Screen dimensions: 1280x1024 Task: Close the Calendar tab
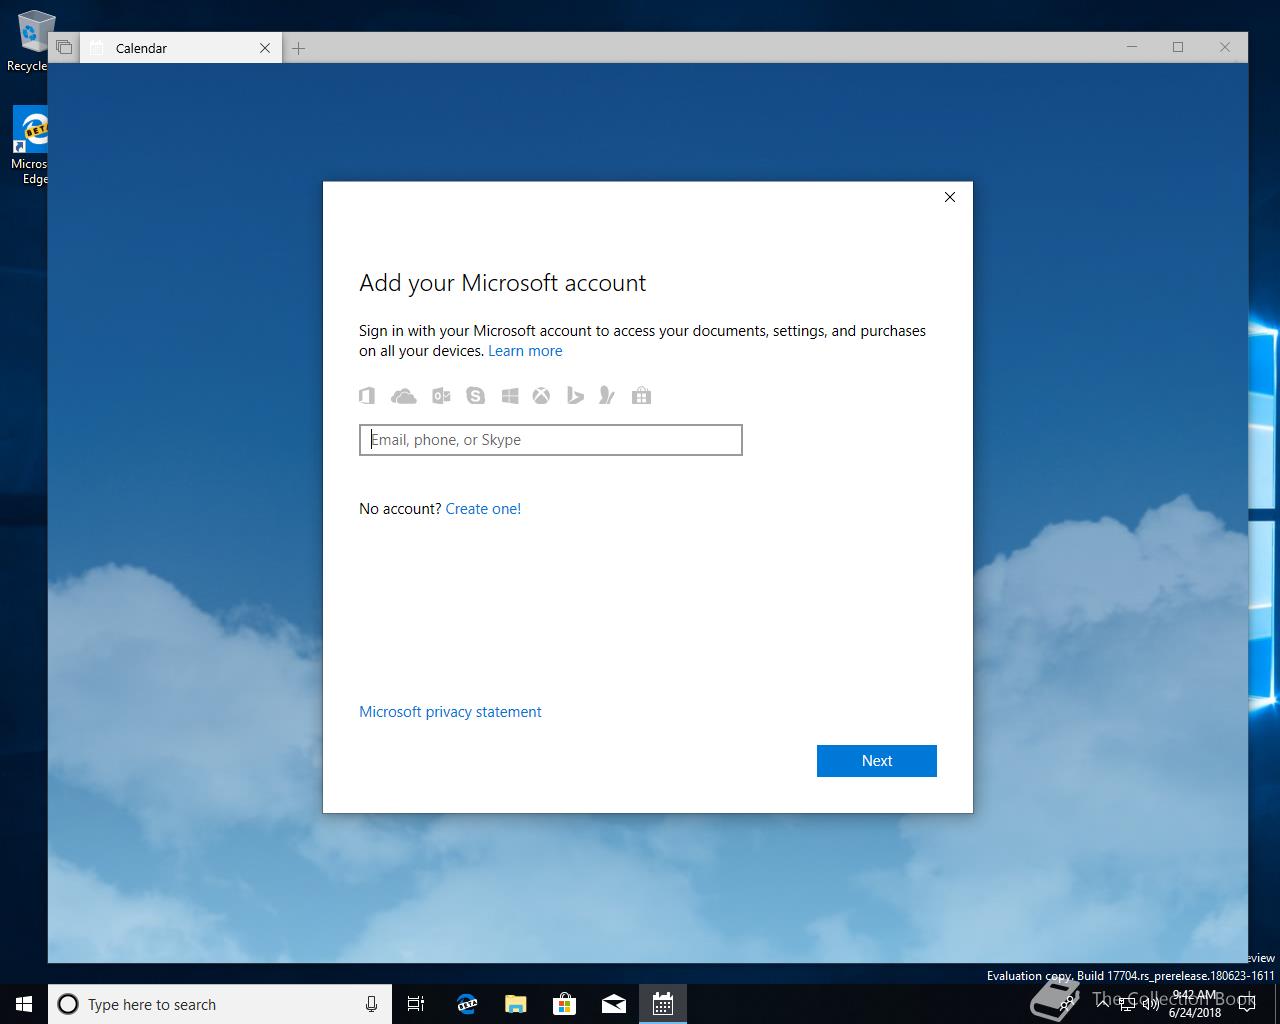click(x=265, y=48)
